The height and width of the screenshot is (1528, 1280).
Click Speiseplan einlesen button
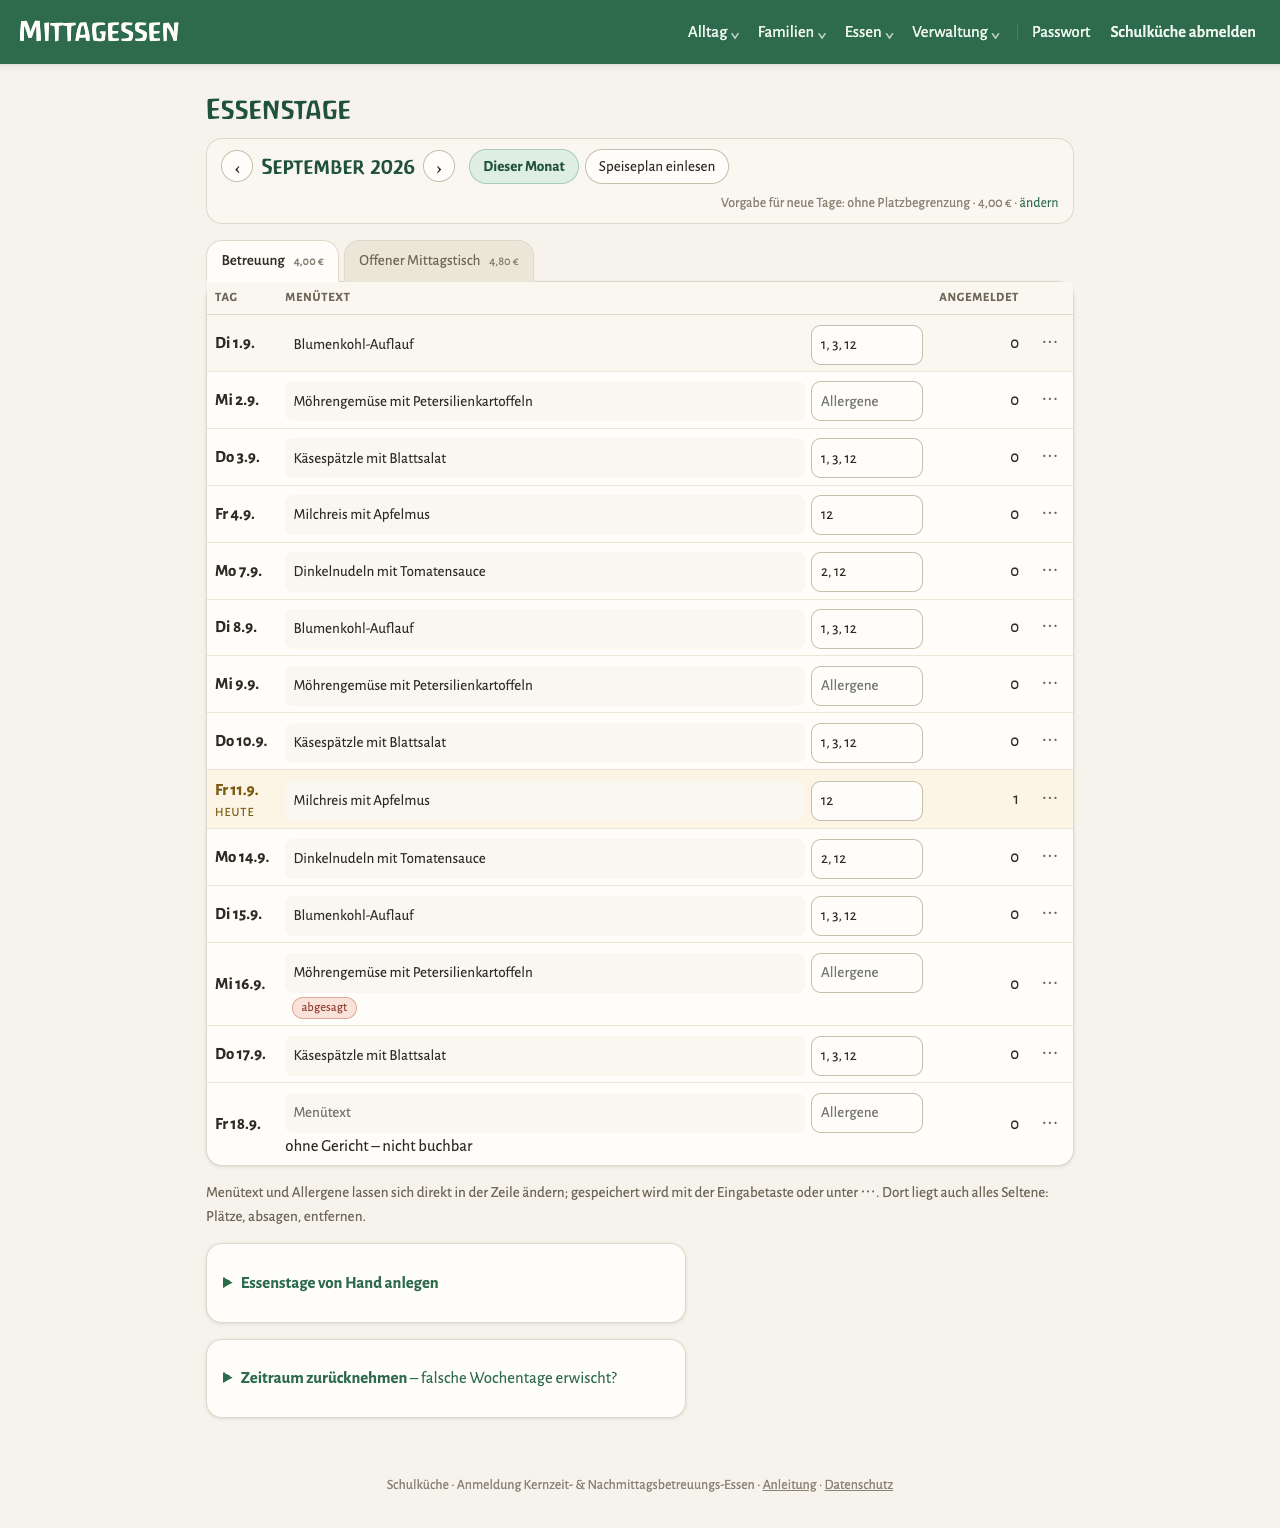pos(657,166)
